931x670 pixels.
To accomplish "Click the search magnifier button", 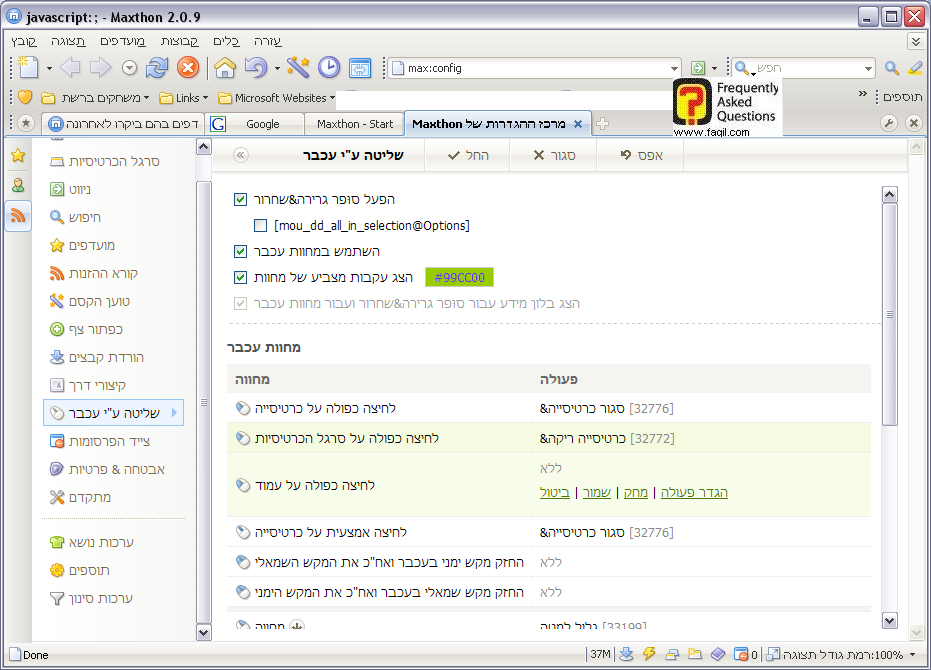I will click(x=892, y=68).
